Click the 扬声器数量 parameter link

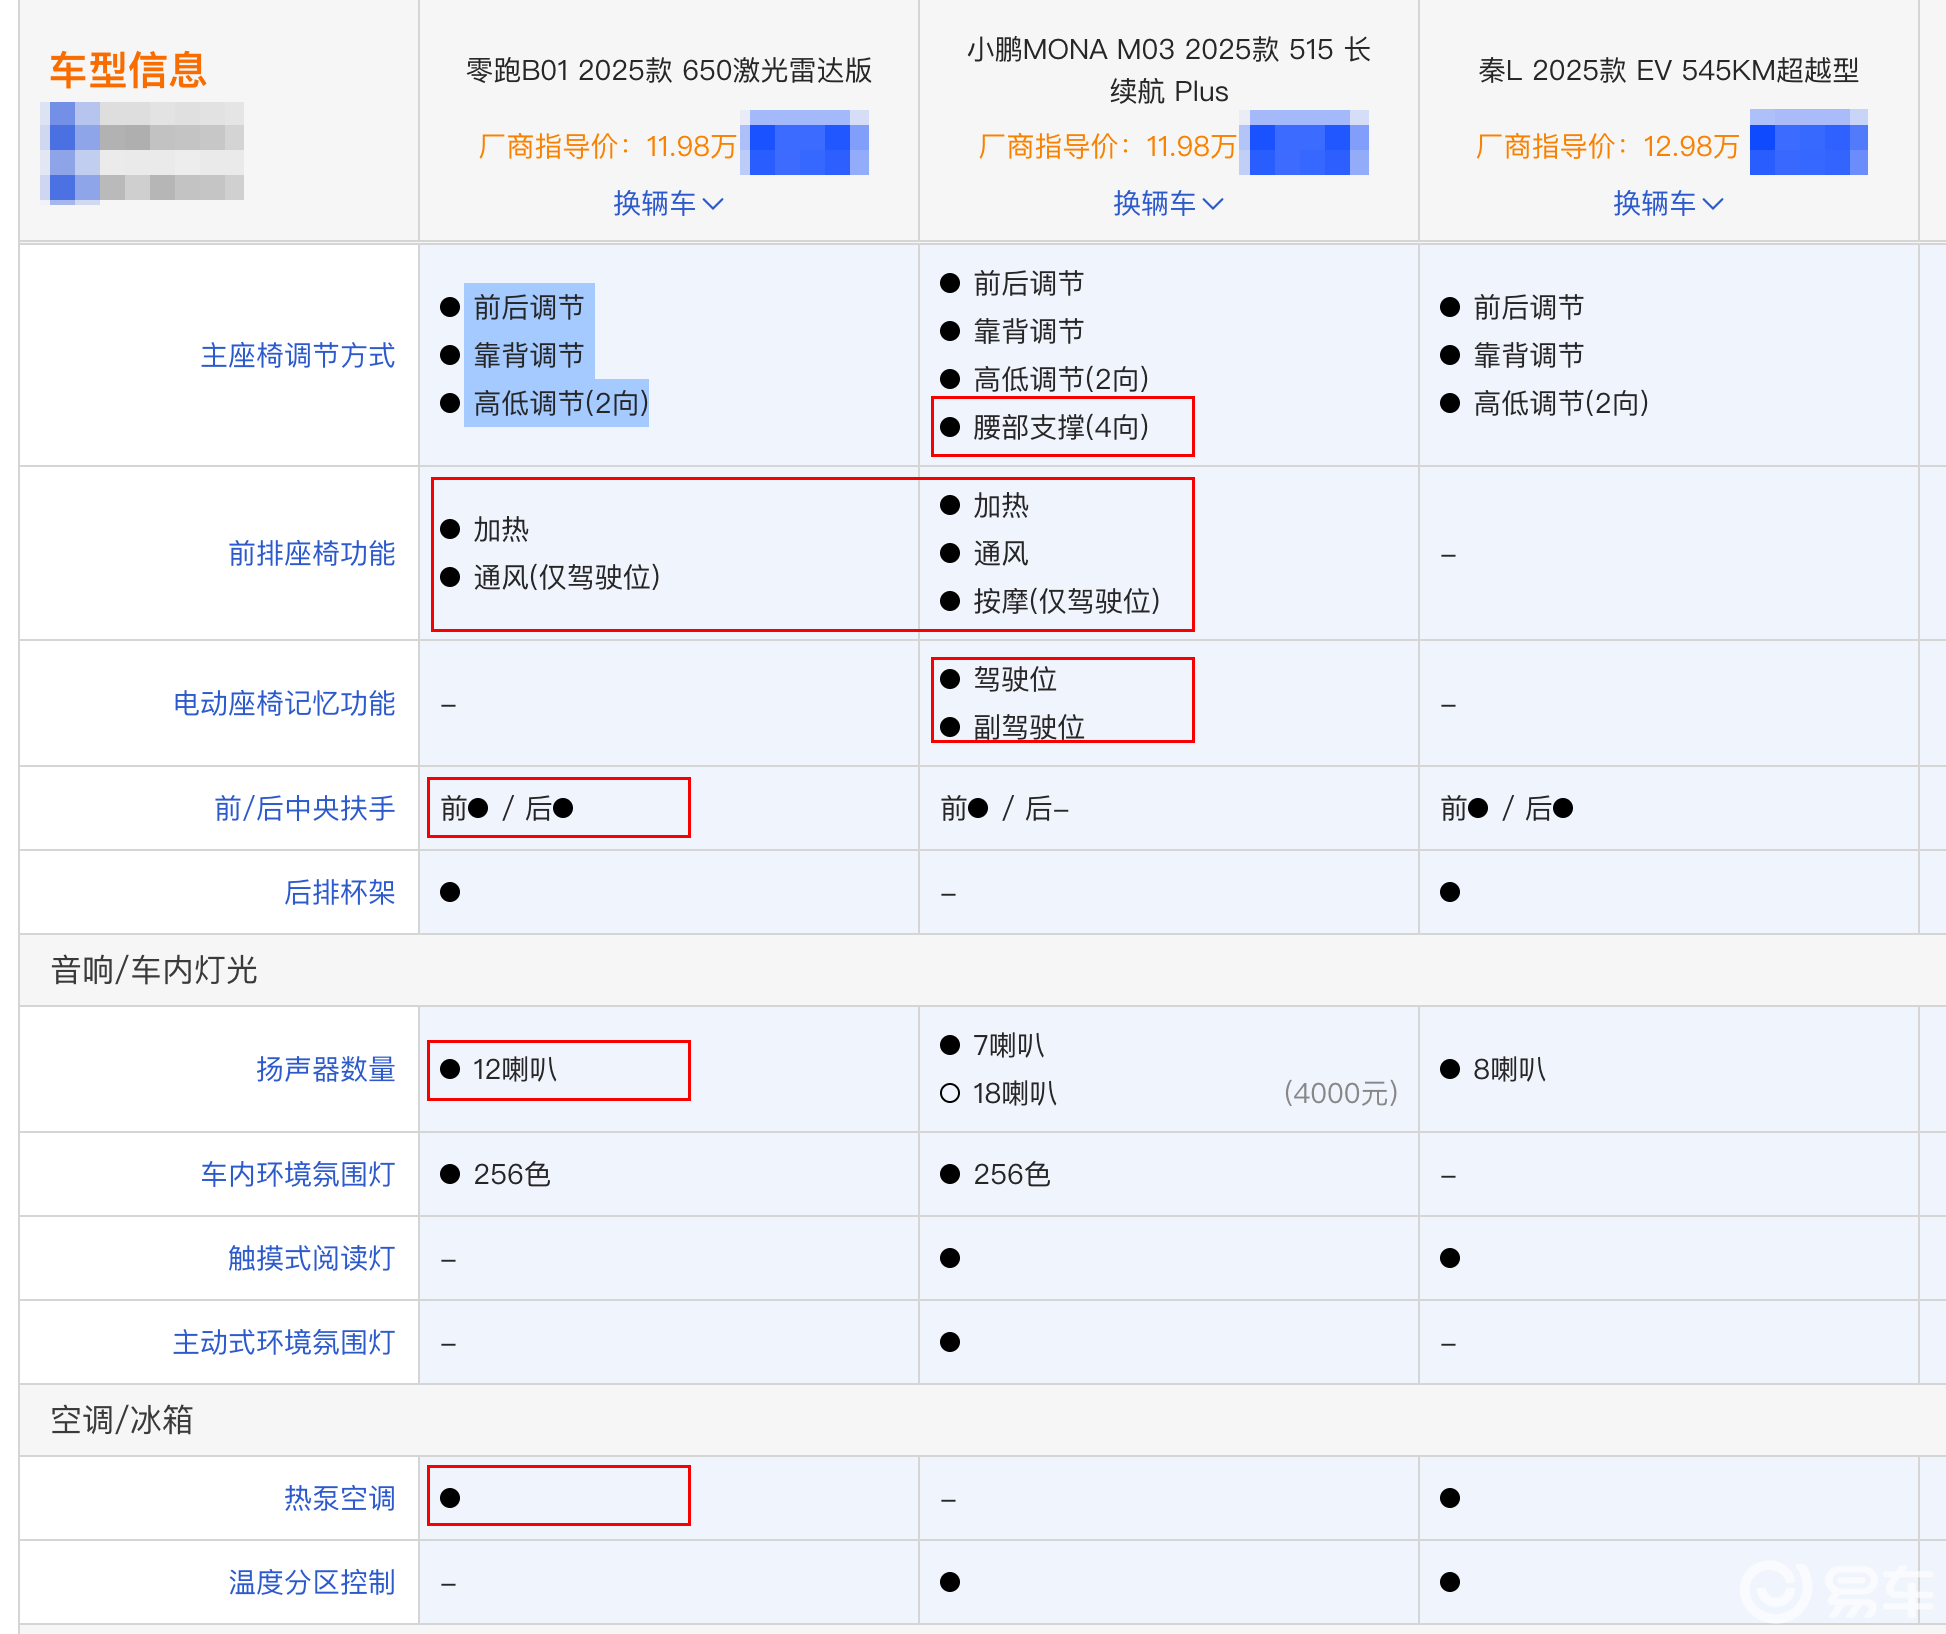(x=325, y=1069)
